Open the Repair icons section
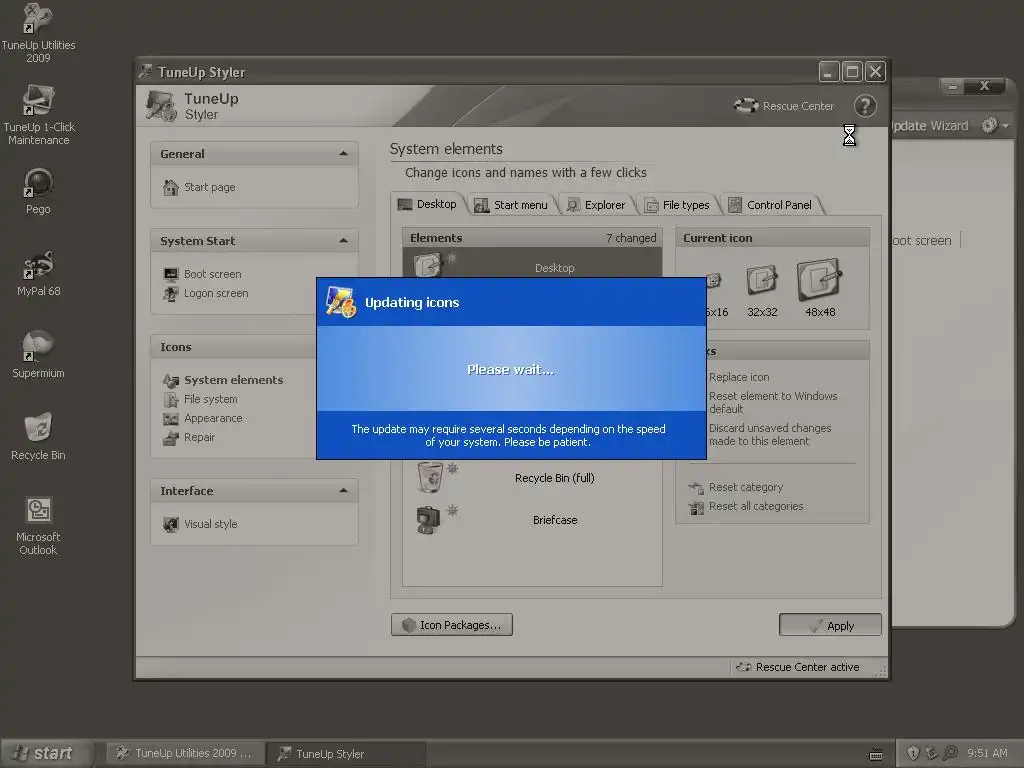 (189, 437)
